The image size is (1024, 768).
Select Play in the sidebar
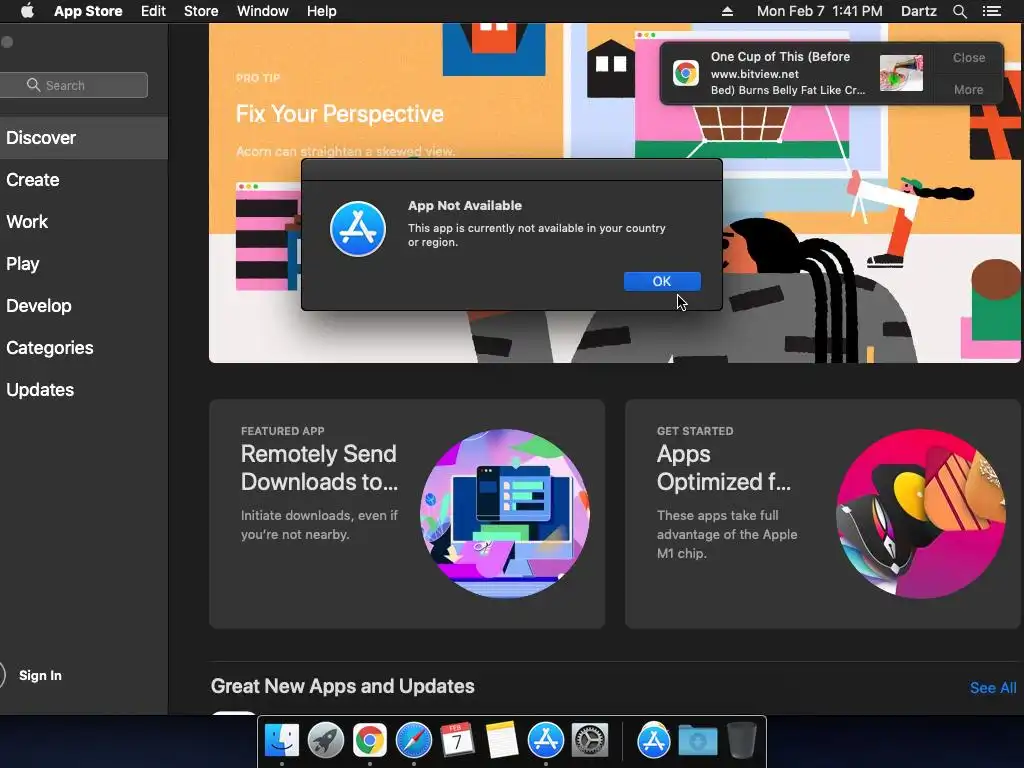coord(84,264)
